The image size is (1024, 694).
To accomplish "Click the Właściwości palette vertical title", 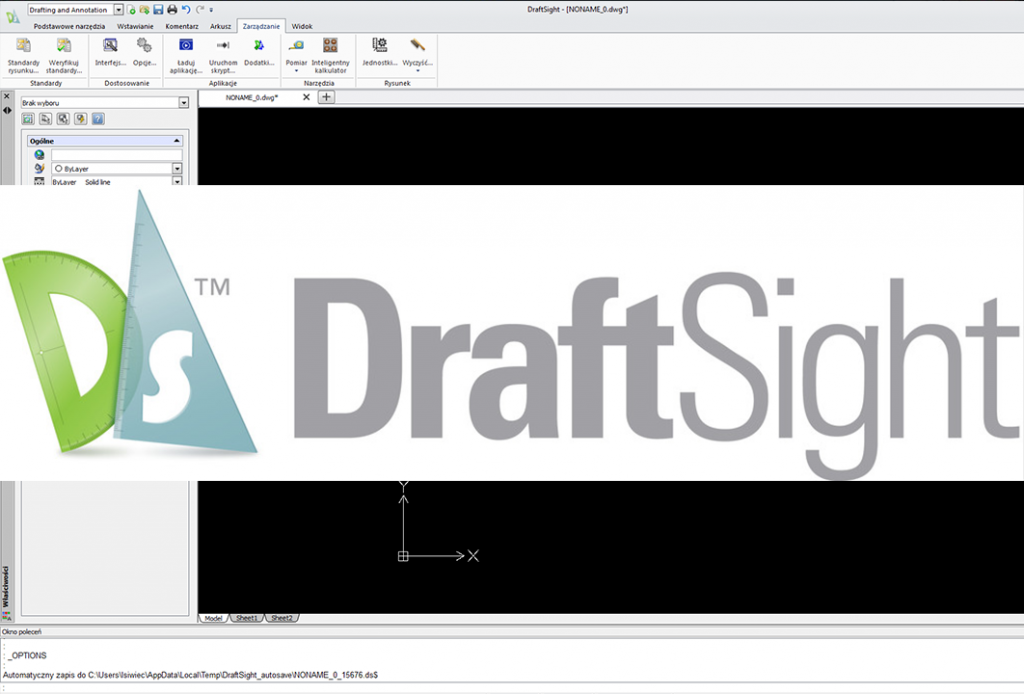I will point(7,588).
